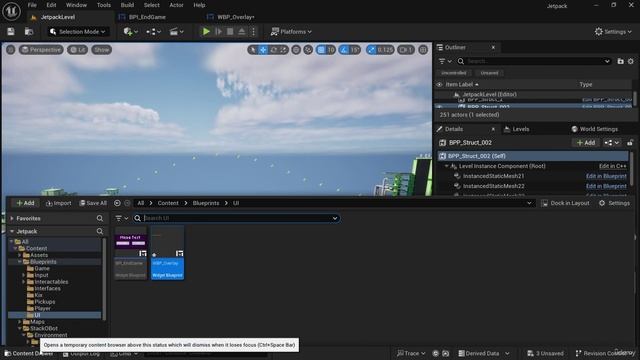Open grid snap value 10
The width and height of the screenshot is (640, 360).
point(331,50)
